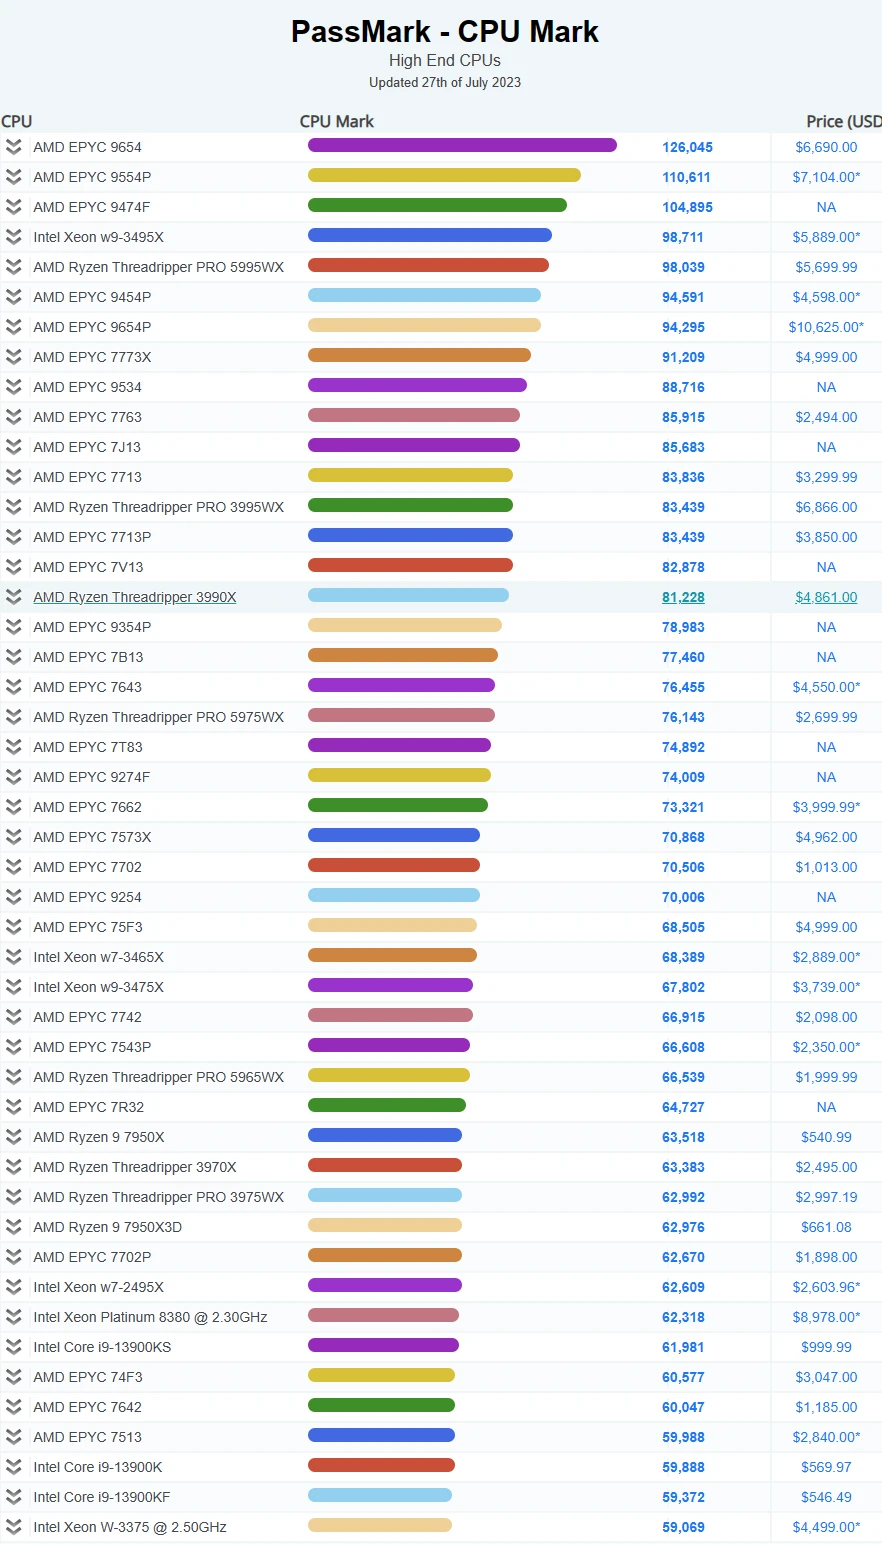Open the AMD Ryzen Threadripper 3990X link
The image size is (882, 1544).
[x=135, y=597]
